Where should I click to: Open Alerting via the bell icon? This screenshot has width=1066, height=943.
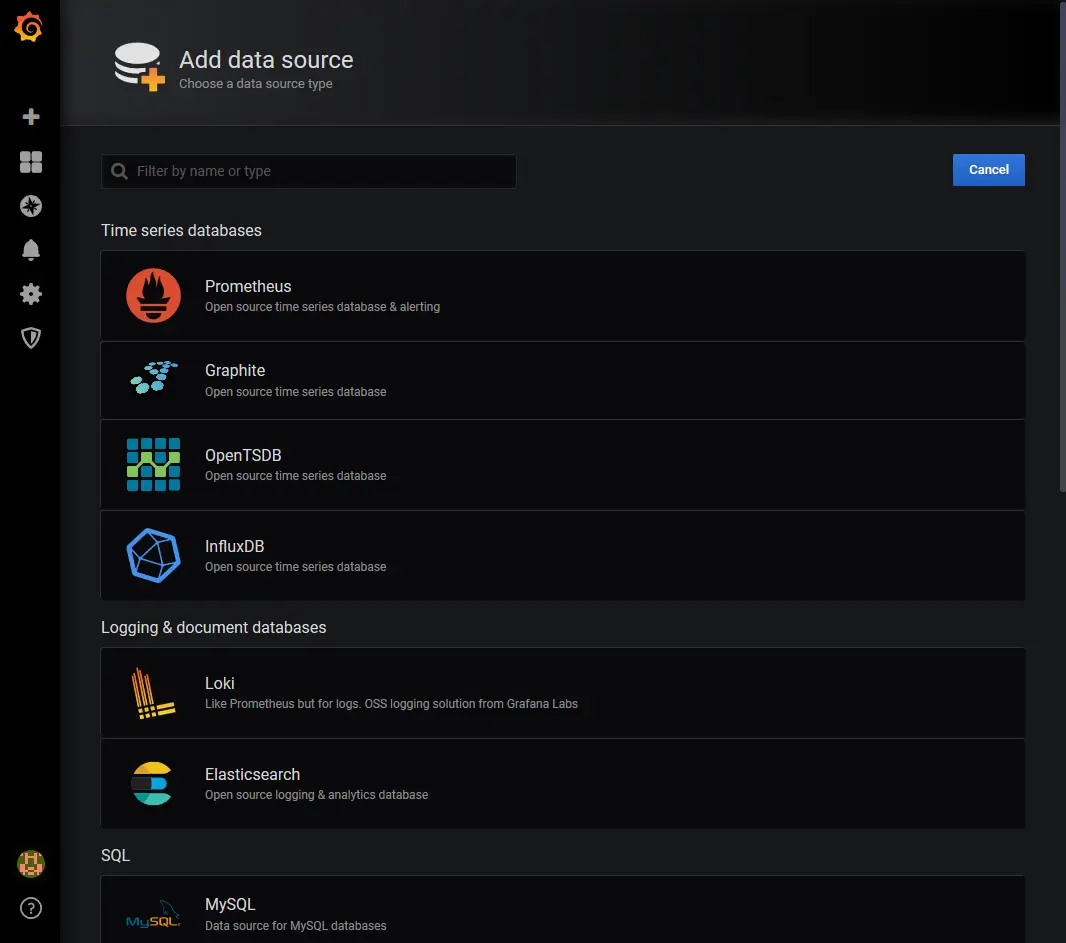click(x=29, y=250)
